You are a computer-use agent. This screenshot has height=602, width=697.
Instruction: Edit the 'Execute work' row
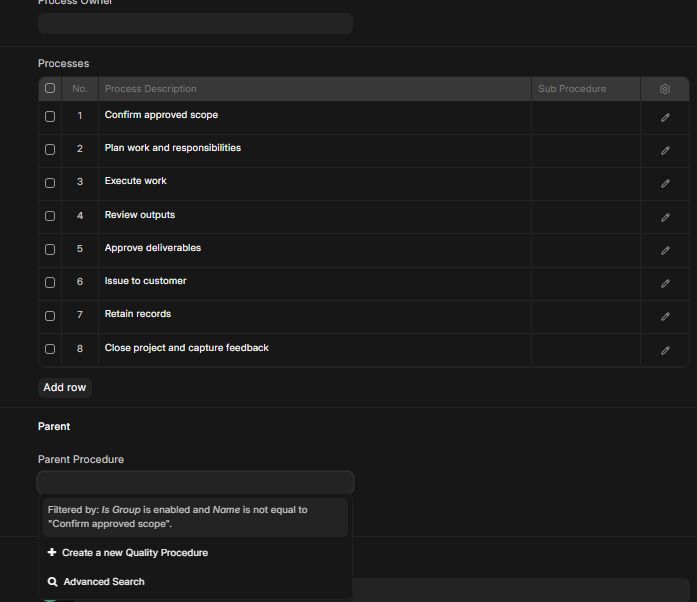click(665, 183)
